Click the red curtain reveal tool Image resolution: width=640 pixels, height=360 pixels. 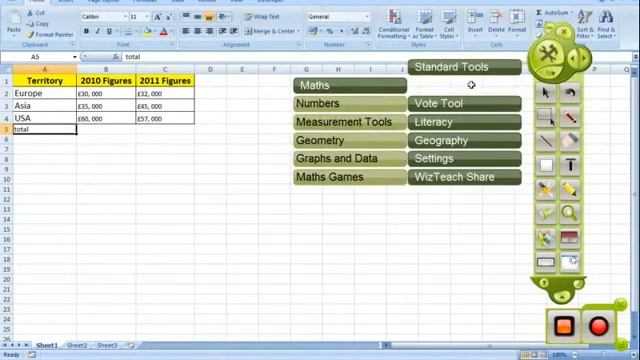coord(570,238)
